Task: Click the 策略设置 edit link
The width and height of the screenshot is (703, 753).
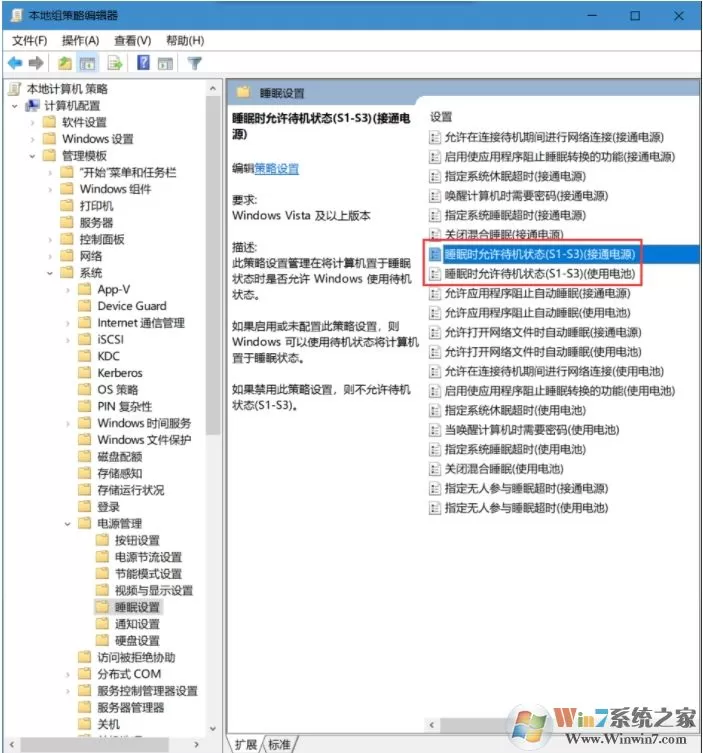Action: point(277,169)
